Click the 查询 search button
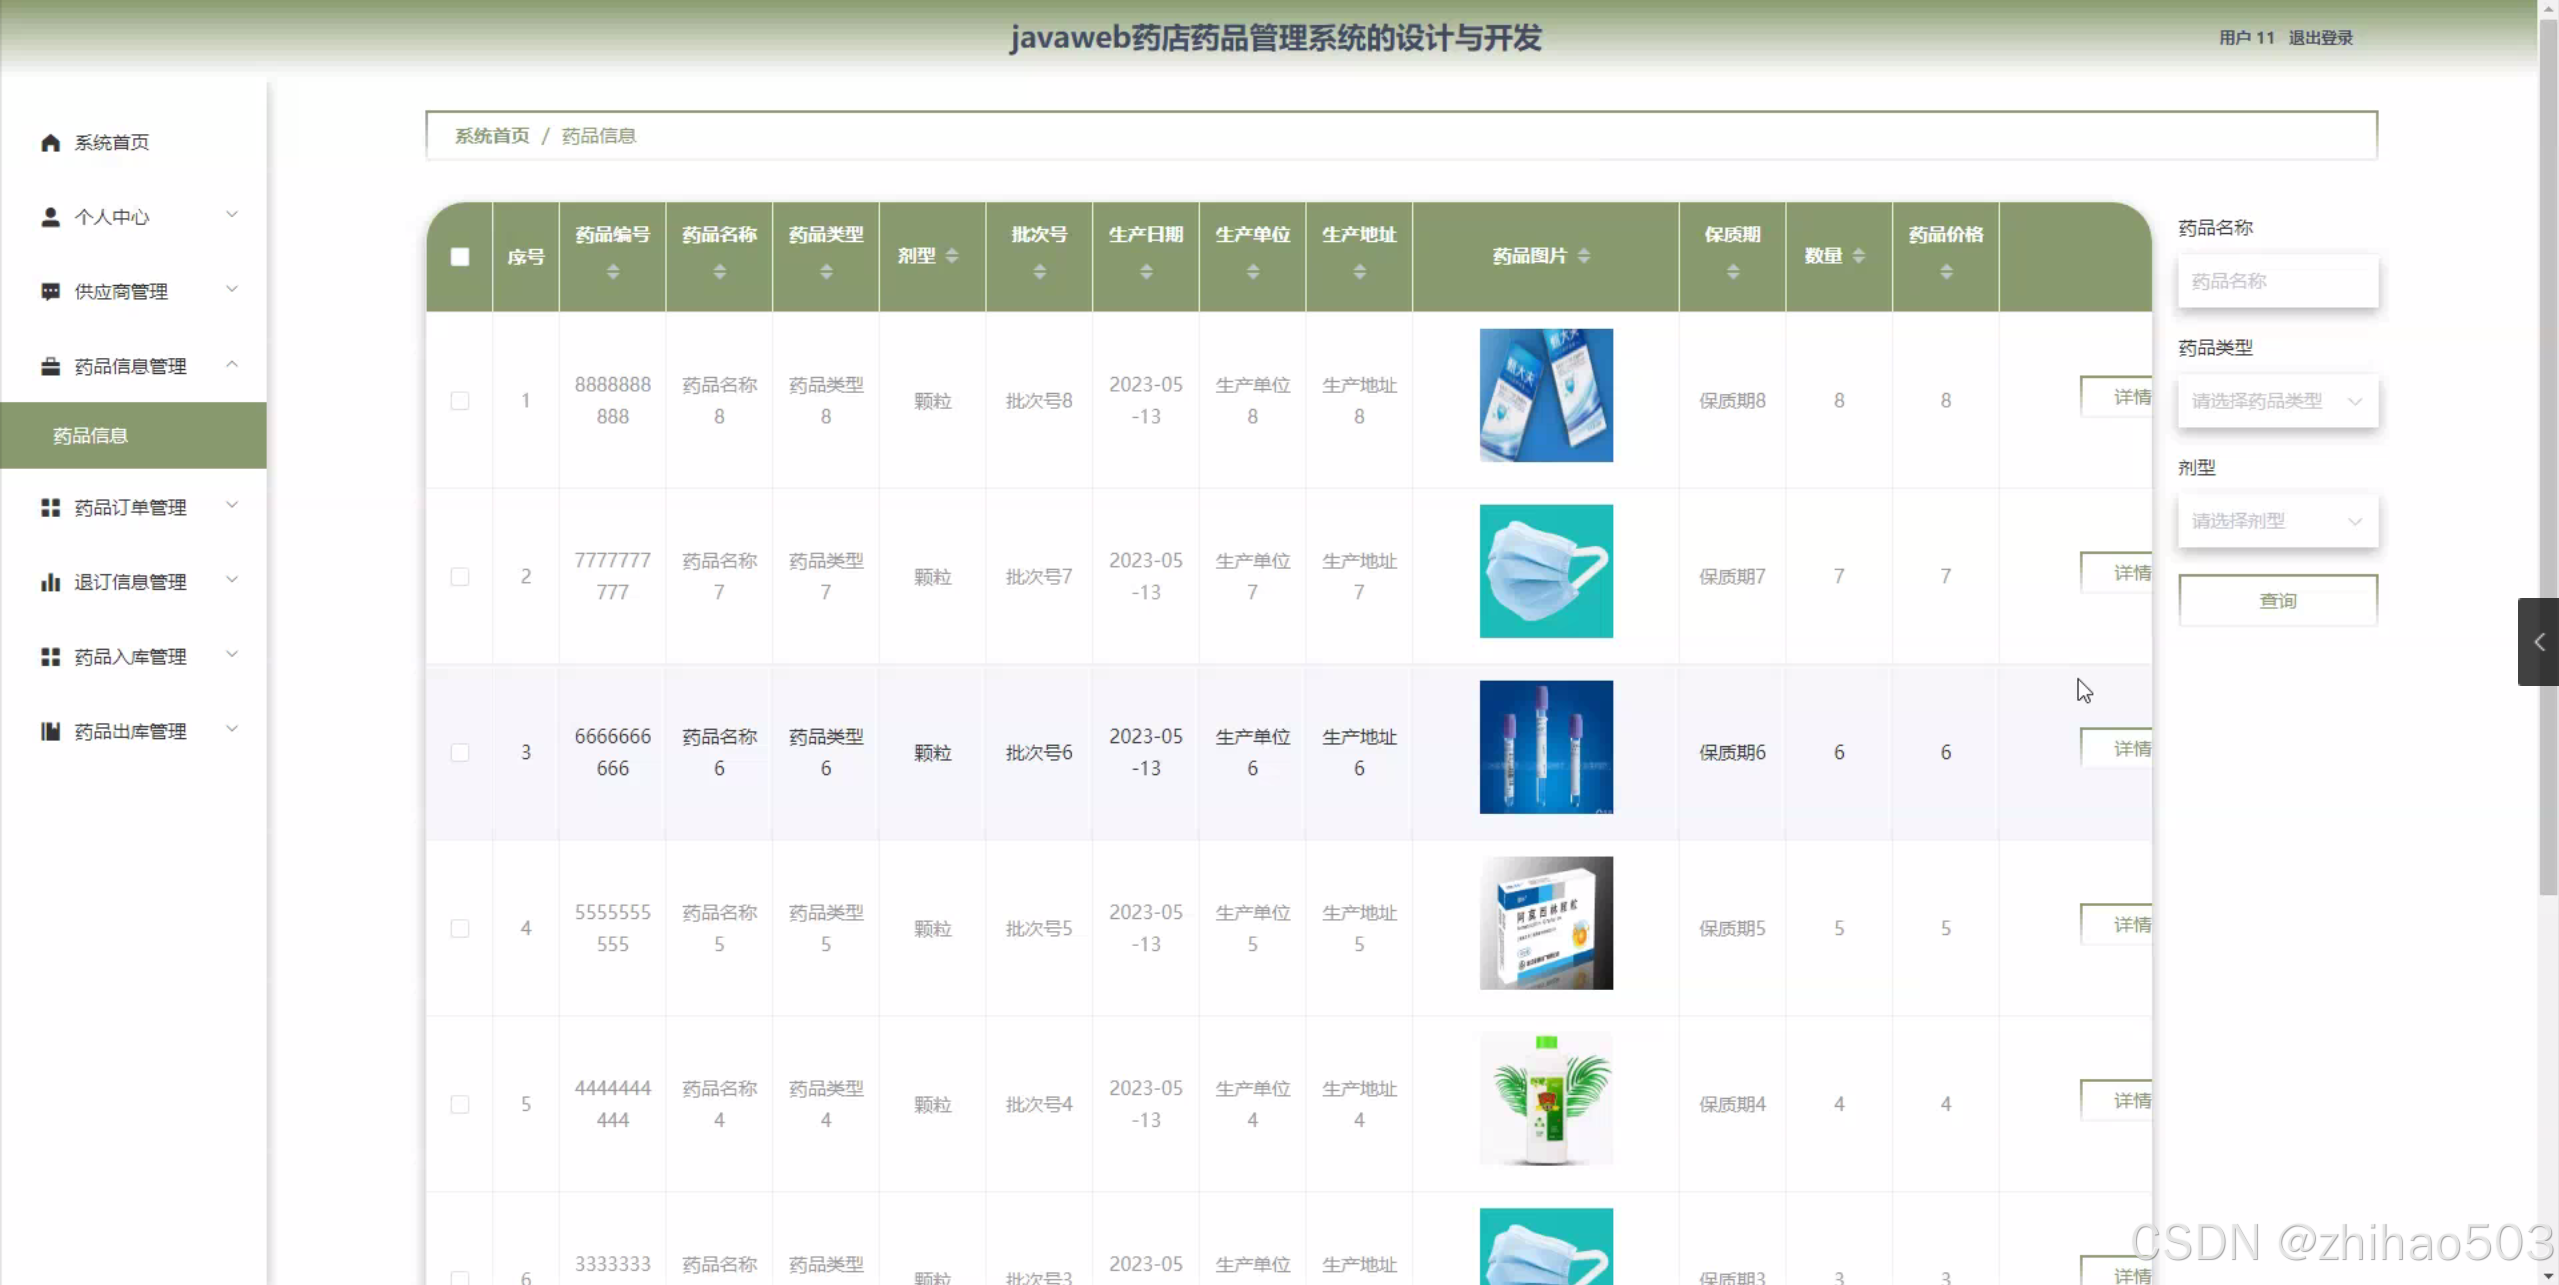 [x=2277, y=601]
